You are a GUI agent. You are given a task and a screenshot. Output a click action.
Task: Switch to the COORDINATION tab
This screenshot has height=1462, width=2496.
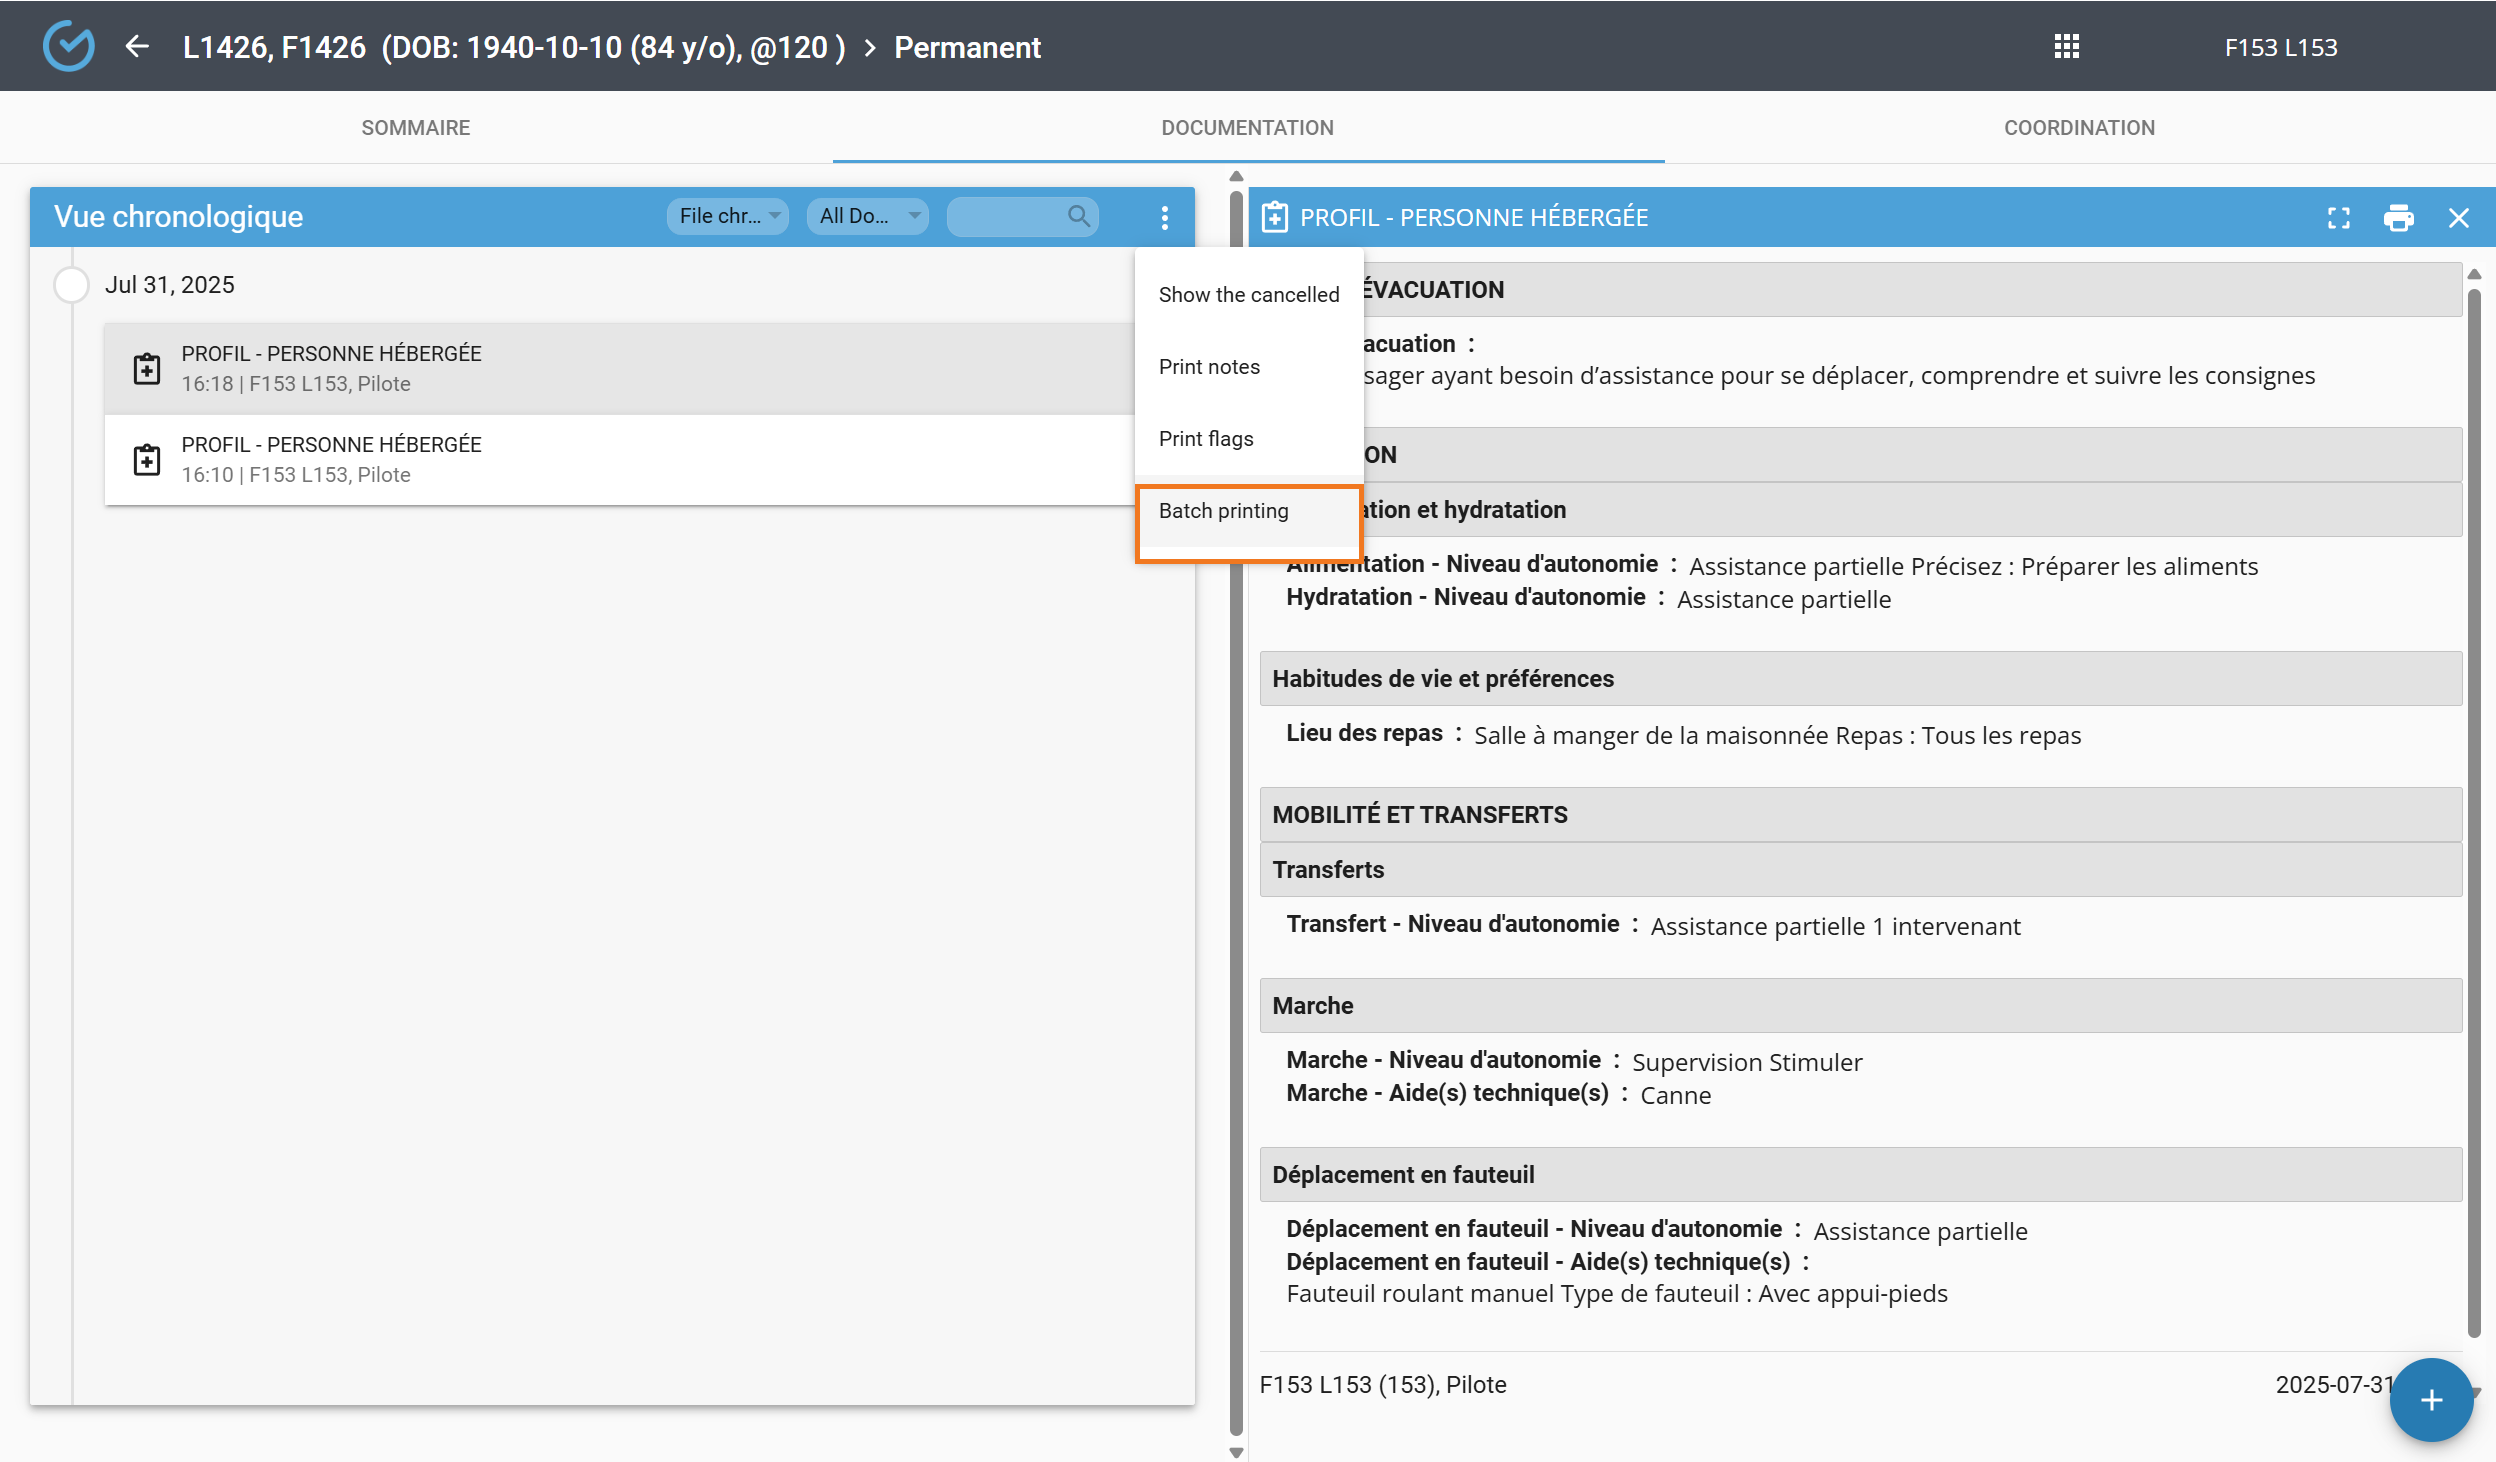tap(2079, 128)
